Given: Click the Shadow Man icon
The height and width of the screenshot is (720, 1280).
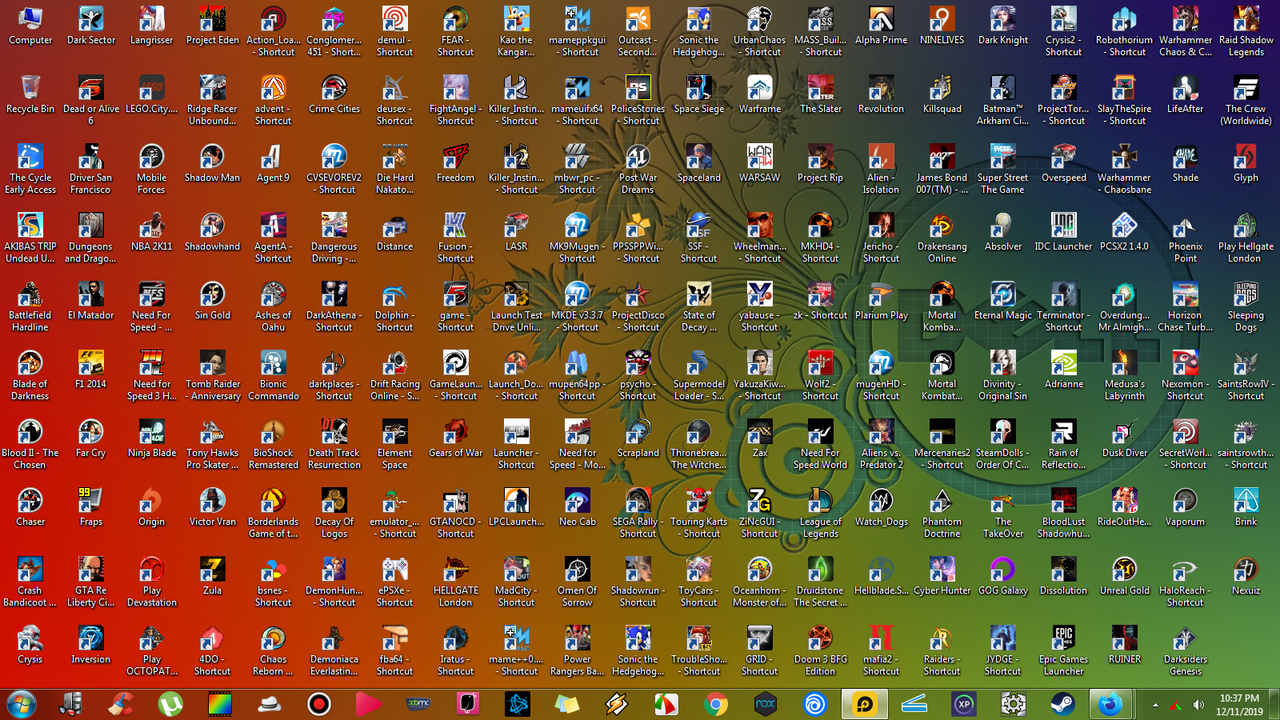Looking at the screenshot, I should click(212, 163).
